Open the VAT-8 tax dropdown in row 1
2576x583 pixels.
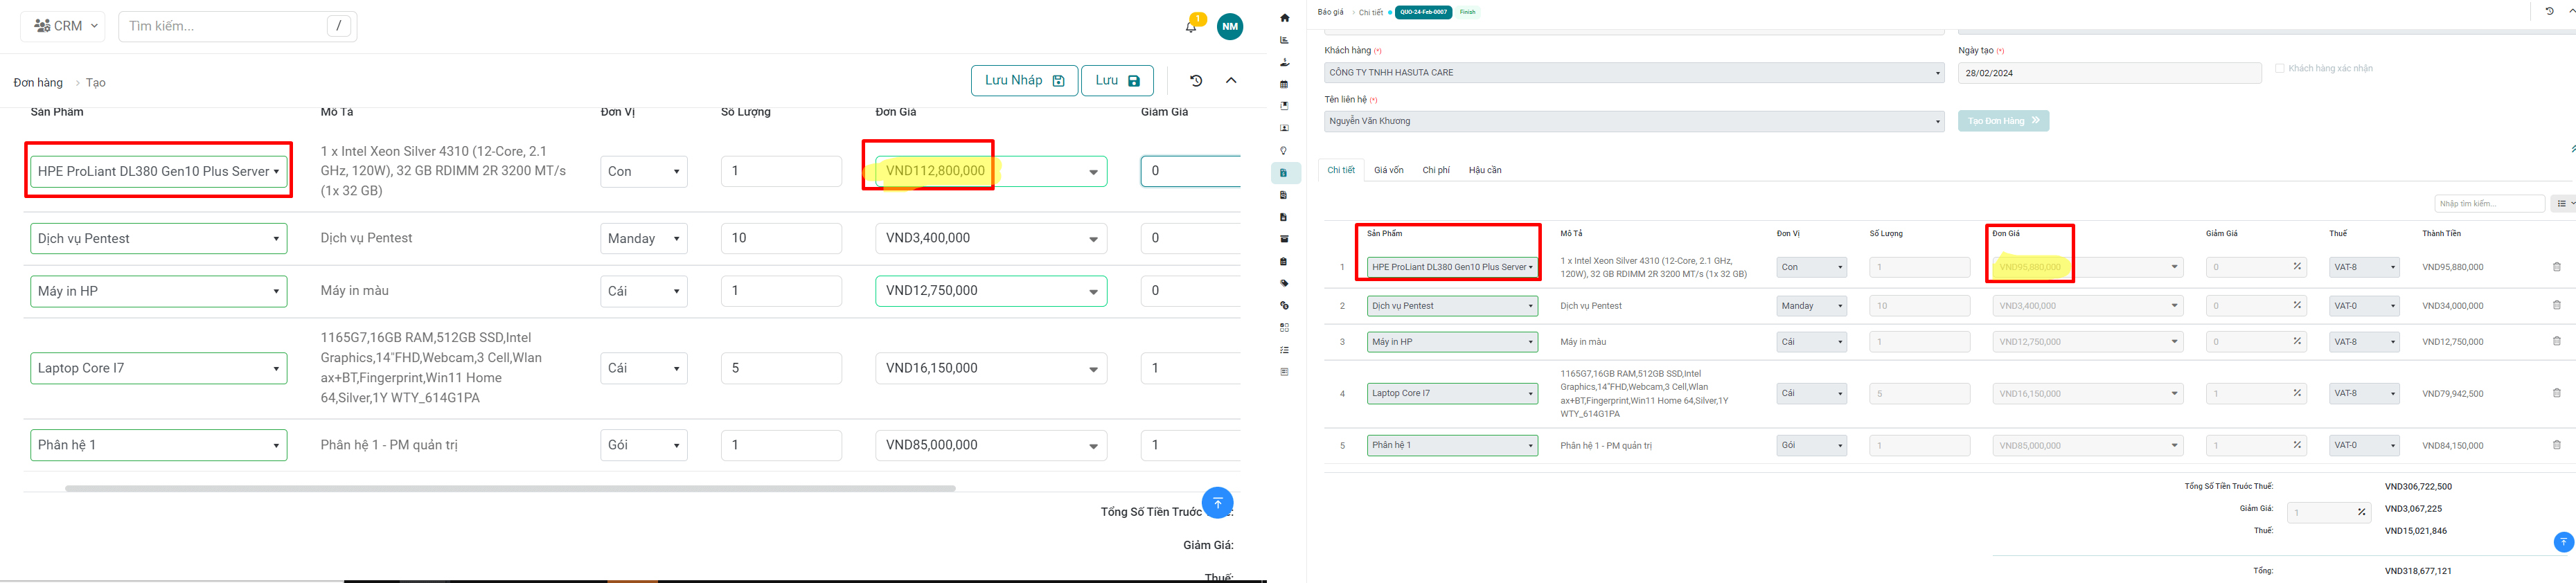click(2364, 267)
